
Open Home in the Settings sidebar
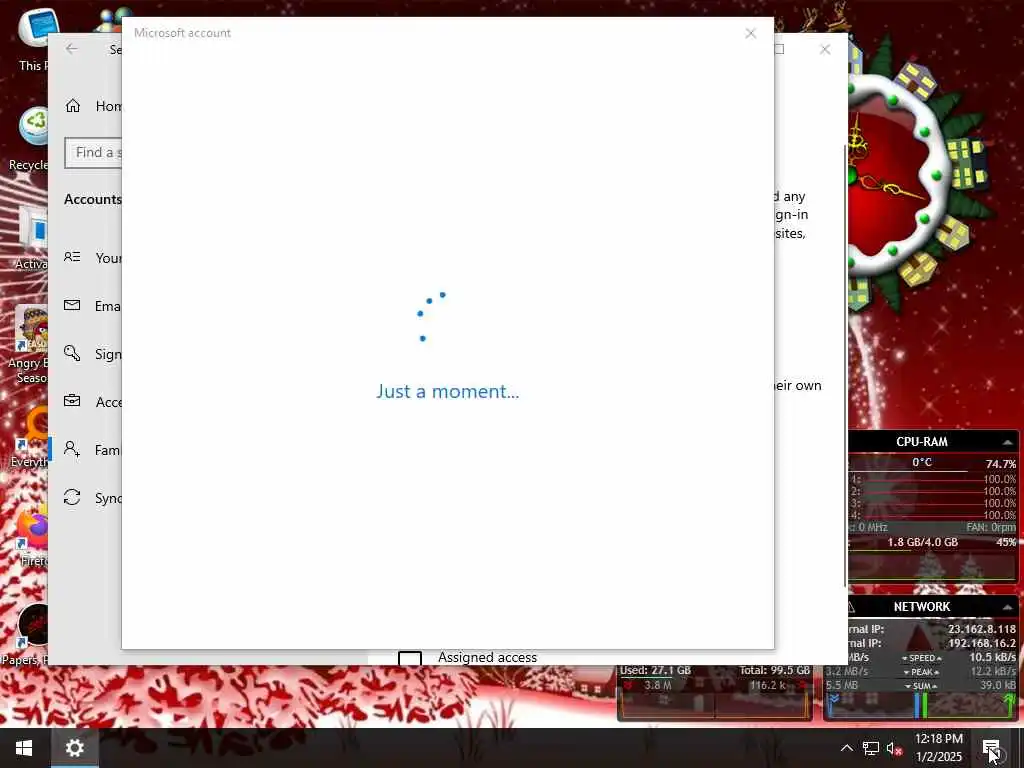point(92,106)
